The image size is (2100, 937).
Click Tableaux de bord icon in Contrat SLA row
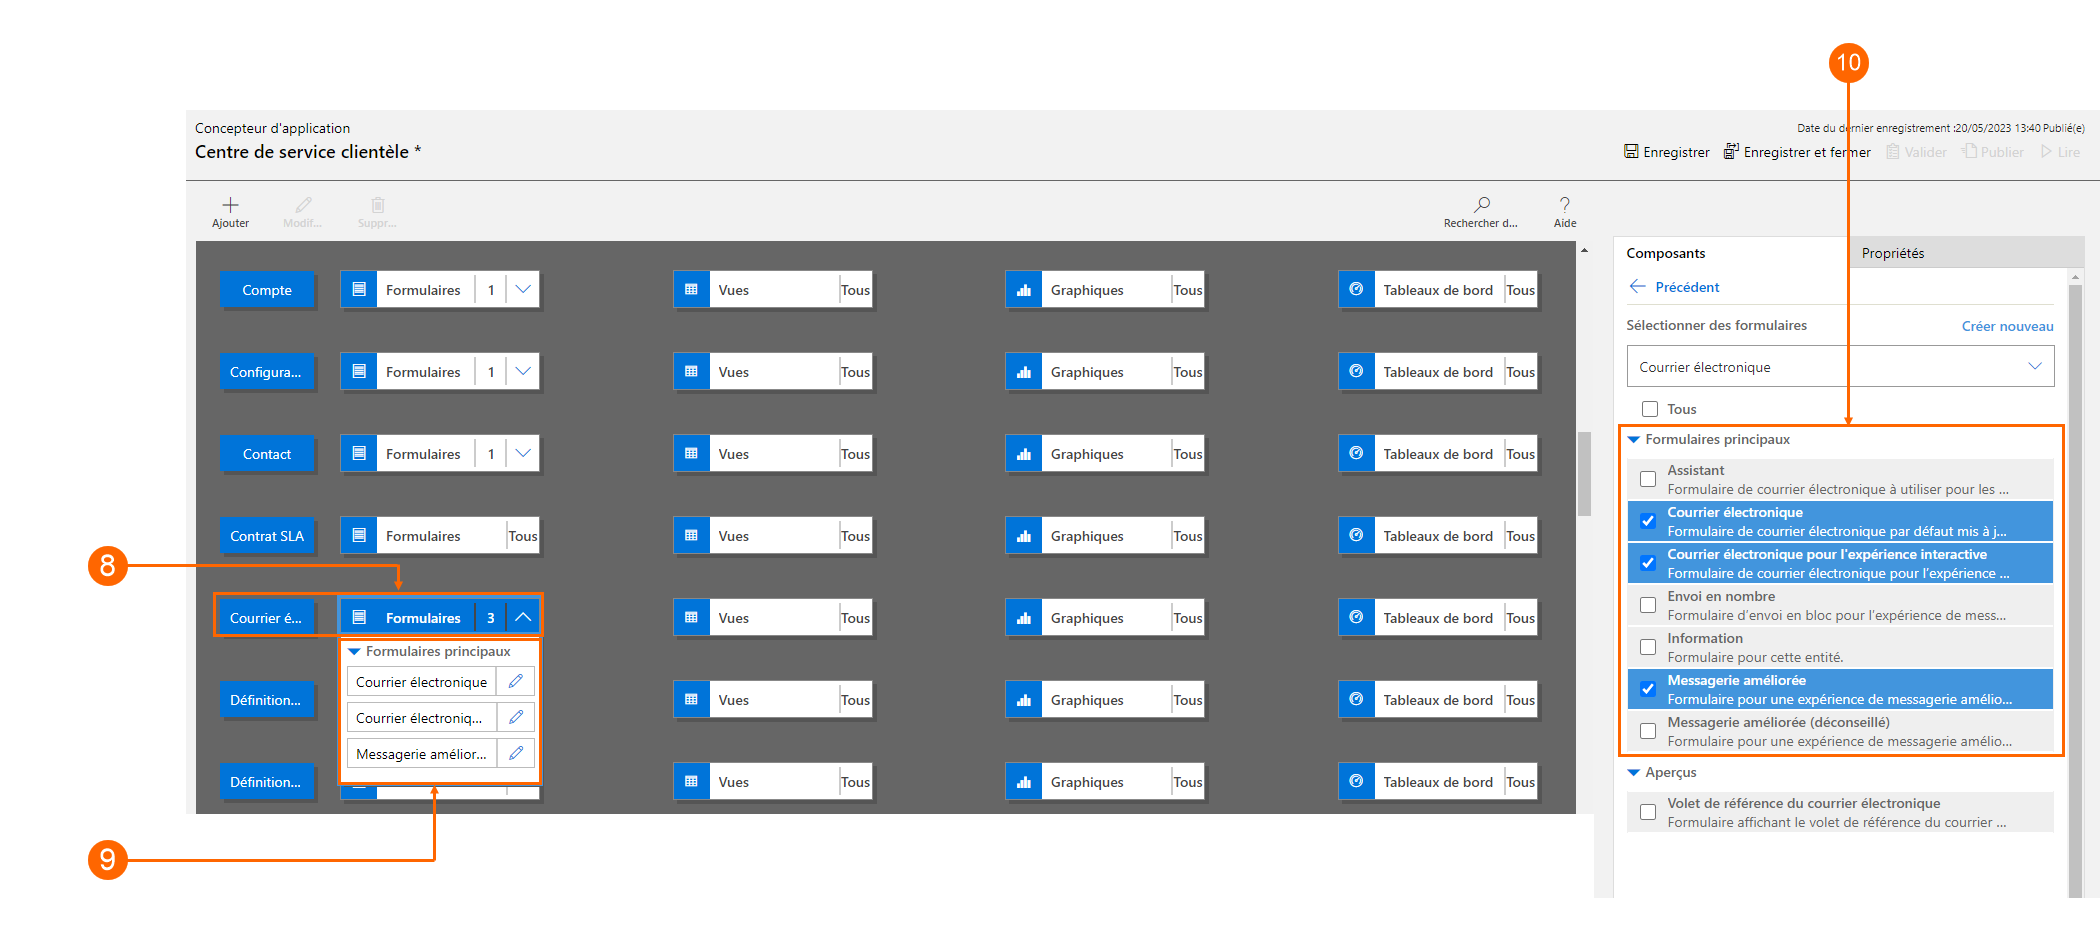1356,536
